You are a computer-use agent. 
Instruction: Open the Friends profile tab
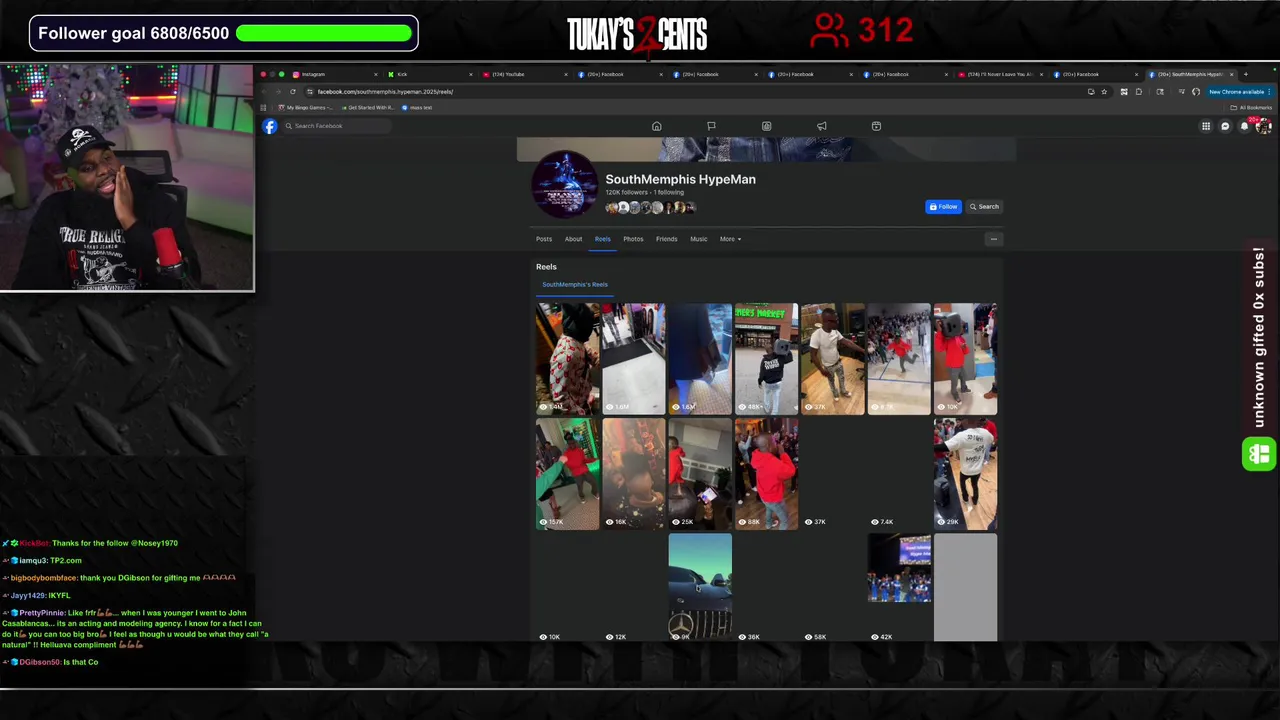[x=667, y=239]
